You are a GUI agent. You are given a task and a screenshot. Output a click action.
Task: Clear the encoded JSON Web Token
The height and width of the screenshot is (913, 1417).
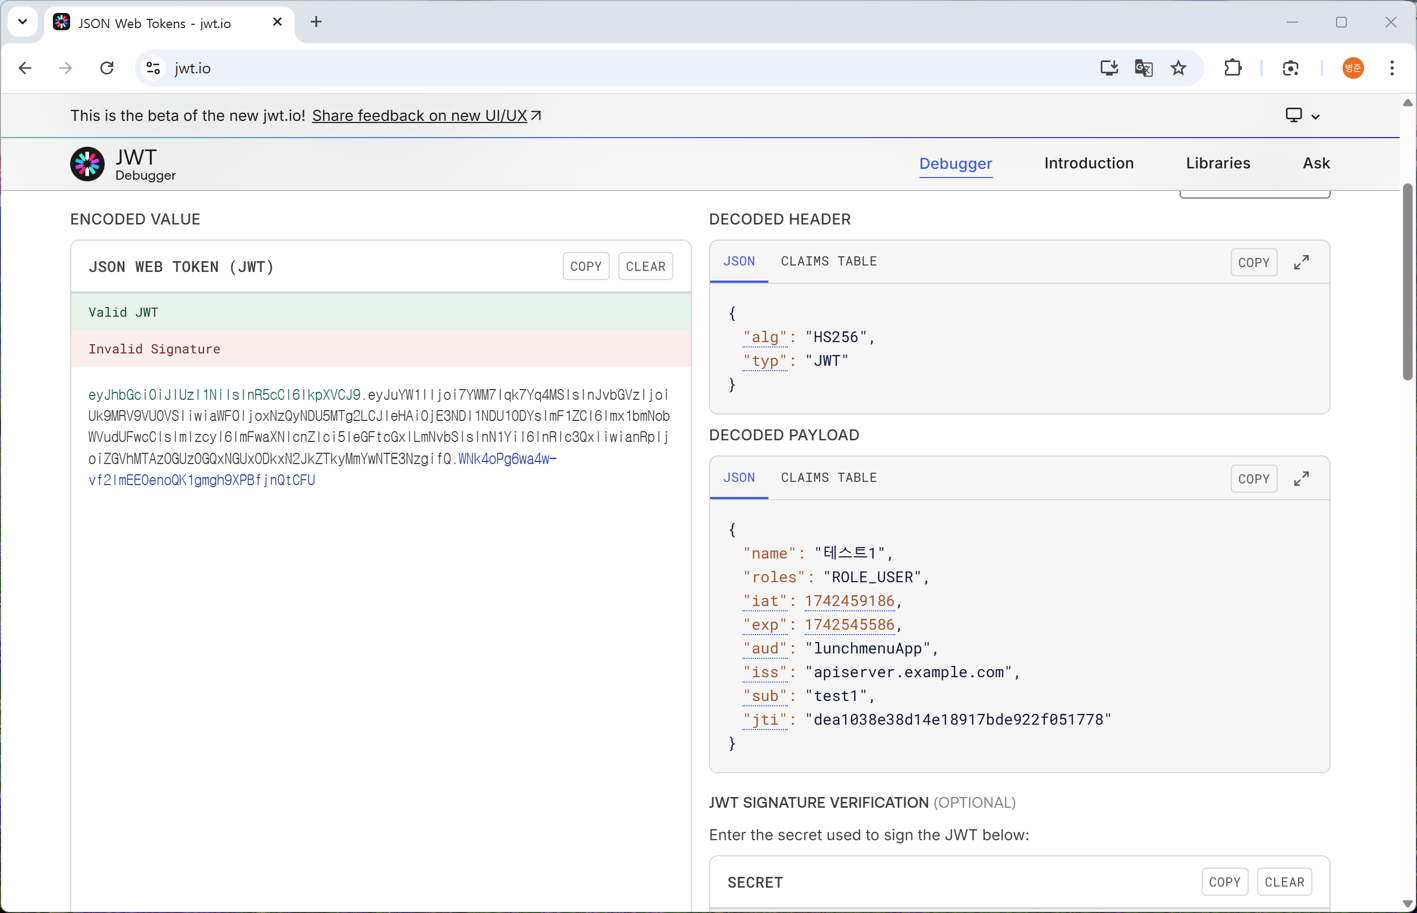click(645, 267)
